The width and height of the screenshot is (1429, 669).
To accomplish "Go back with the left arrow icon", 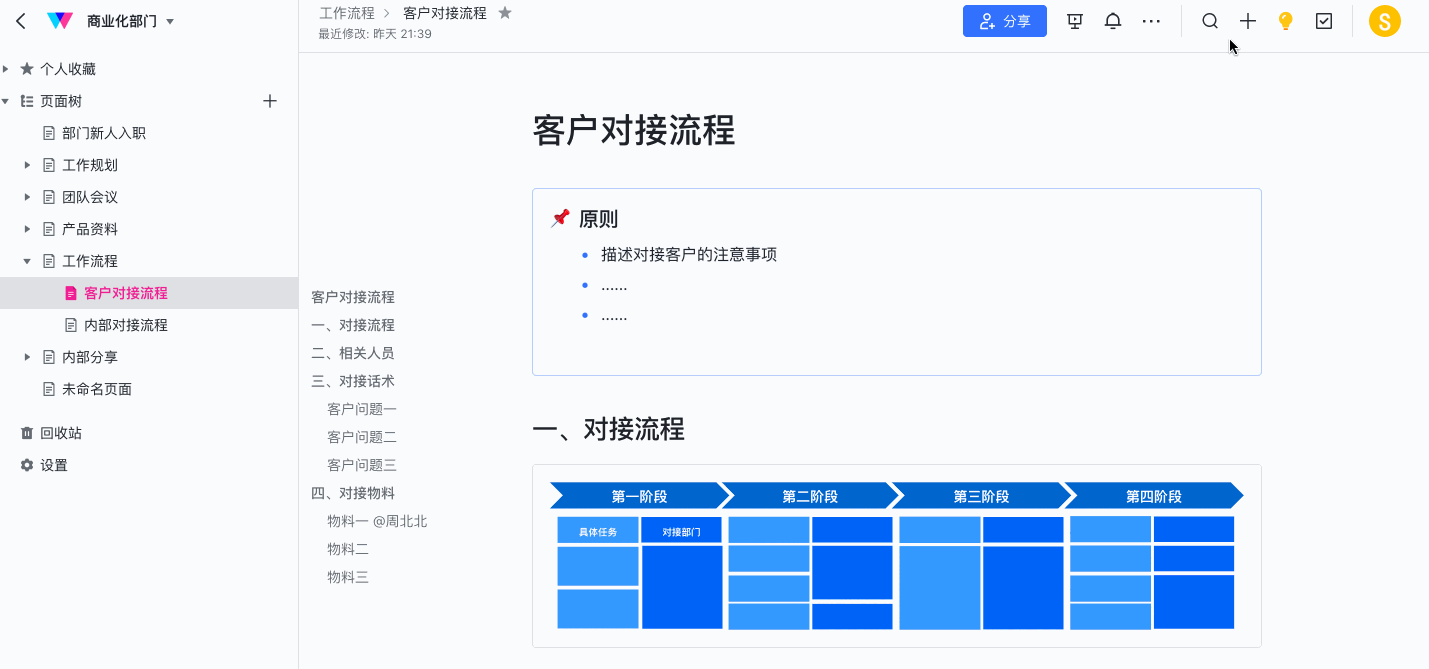I will 21,21.
